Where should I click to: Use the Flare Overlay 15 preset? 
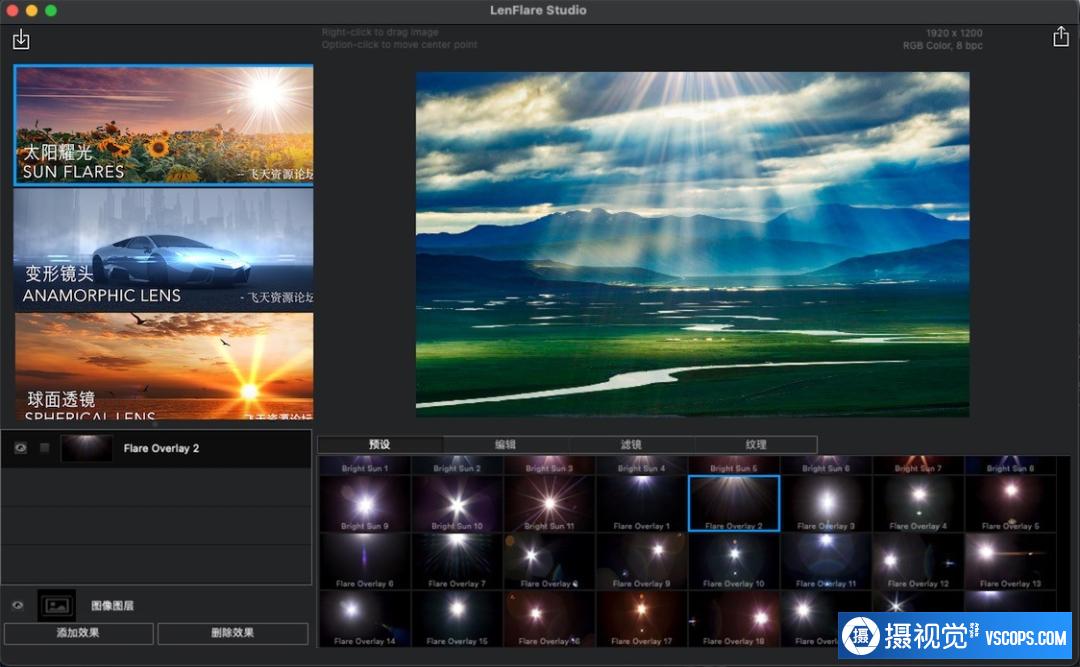(457, 619)
